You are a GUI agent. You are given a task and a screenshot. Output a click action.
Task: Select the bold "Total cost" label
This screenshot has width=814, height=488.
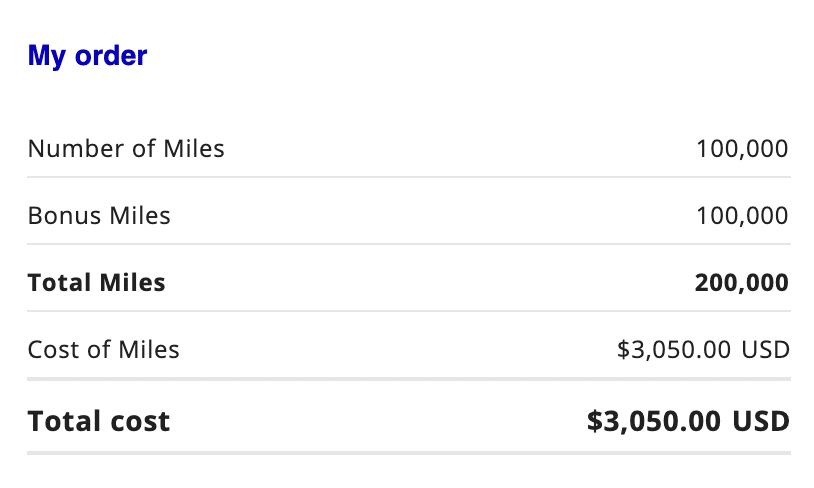(x=99, y=421)
